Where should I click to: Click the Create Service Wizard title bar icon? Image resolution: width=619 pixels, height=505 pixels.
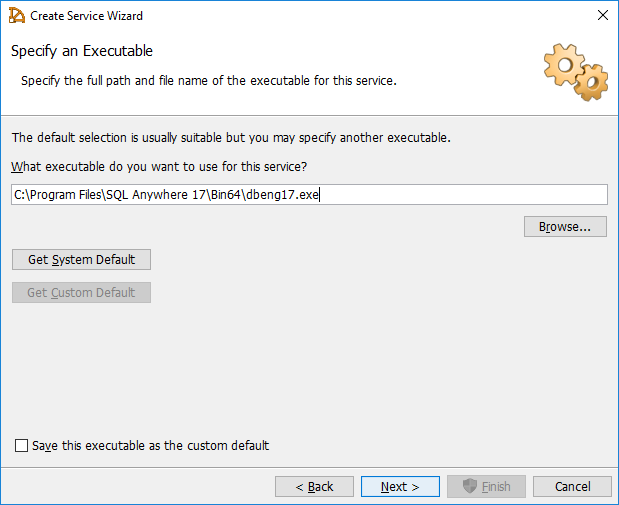point(17,16)
